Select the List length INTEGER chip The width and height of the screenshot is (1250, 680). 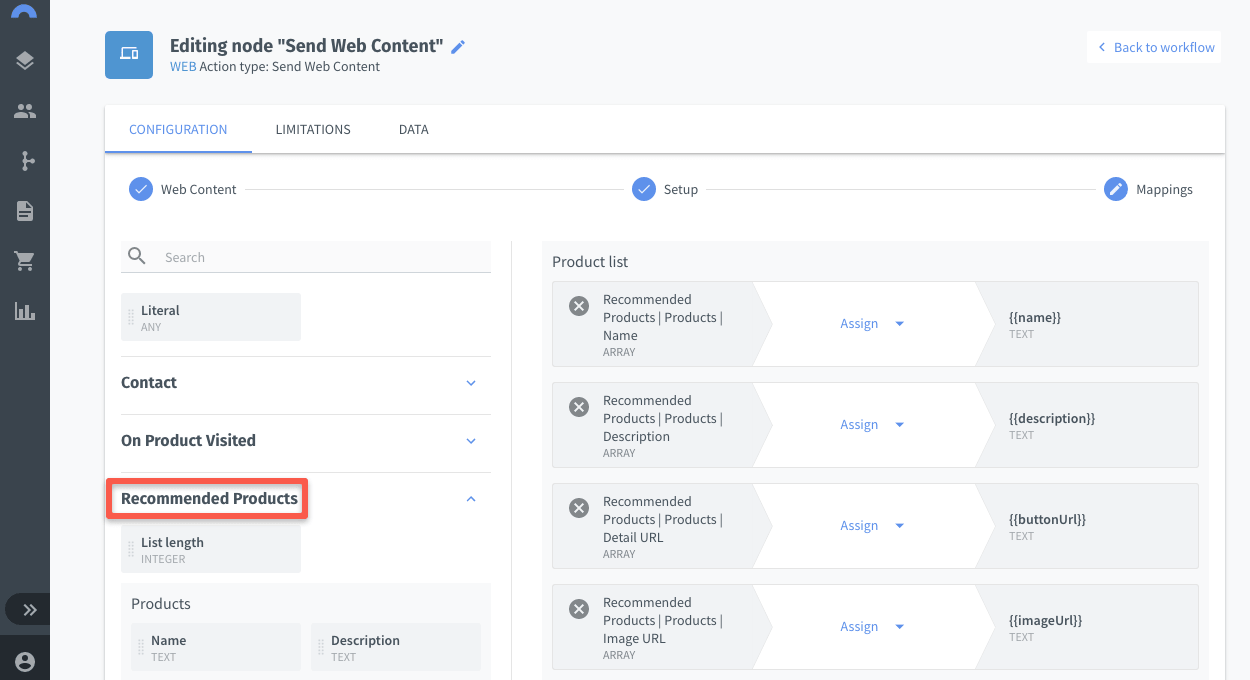pyautogui.click(x=211, y=549)
